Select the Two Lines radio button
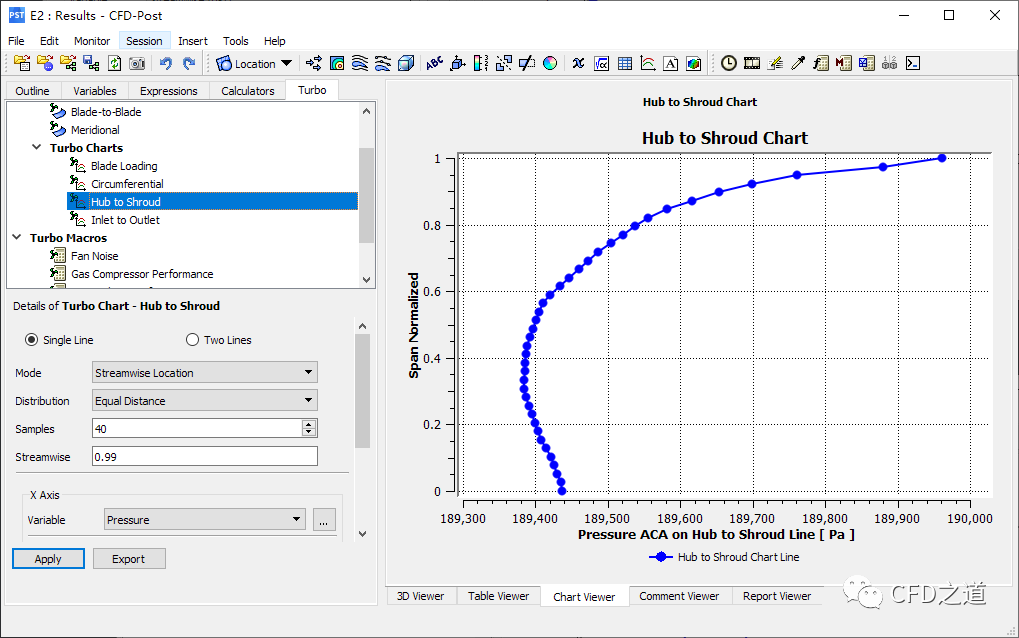This screenshot has width=1019, height=638. click(193, 340)
